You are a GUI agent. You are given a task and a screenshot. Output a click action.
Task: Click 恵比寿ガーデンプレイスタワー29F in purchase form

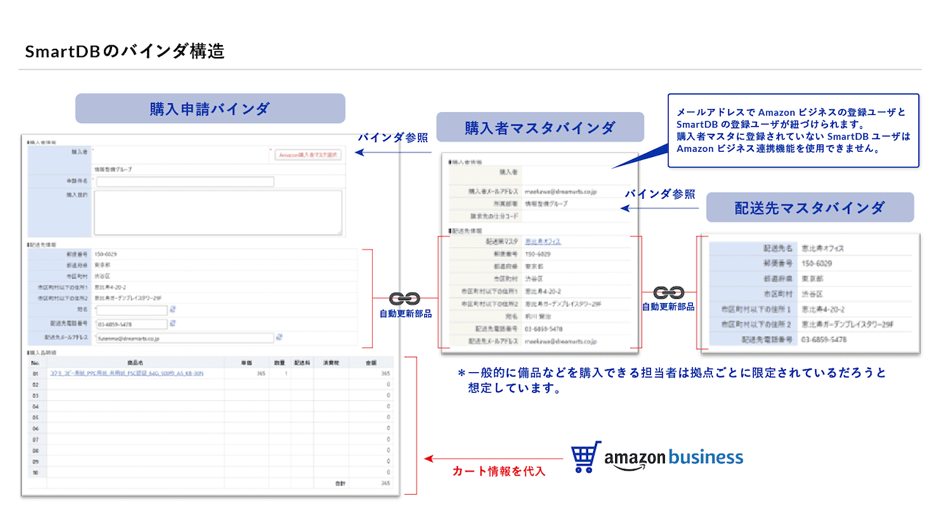coord(128,298)
